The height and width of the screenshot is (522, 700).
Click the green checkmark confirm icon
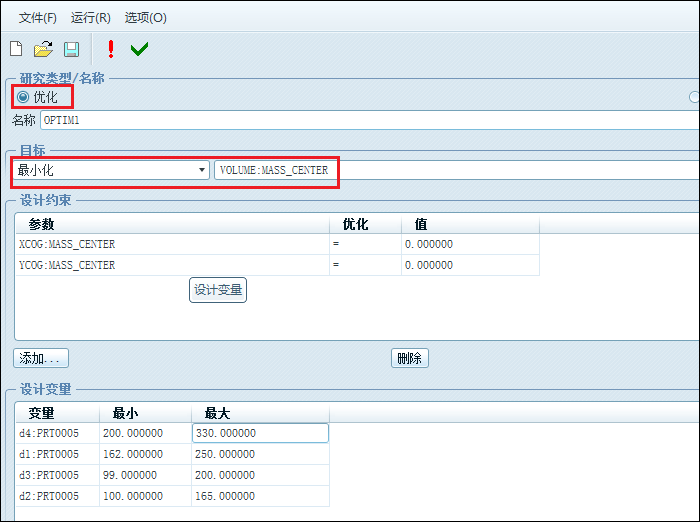(139, 49)
